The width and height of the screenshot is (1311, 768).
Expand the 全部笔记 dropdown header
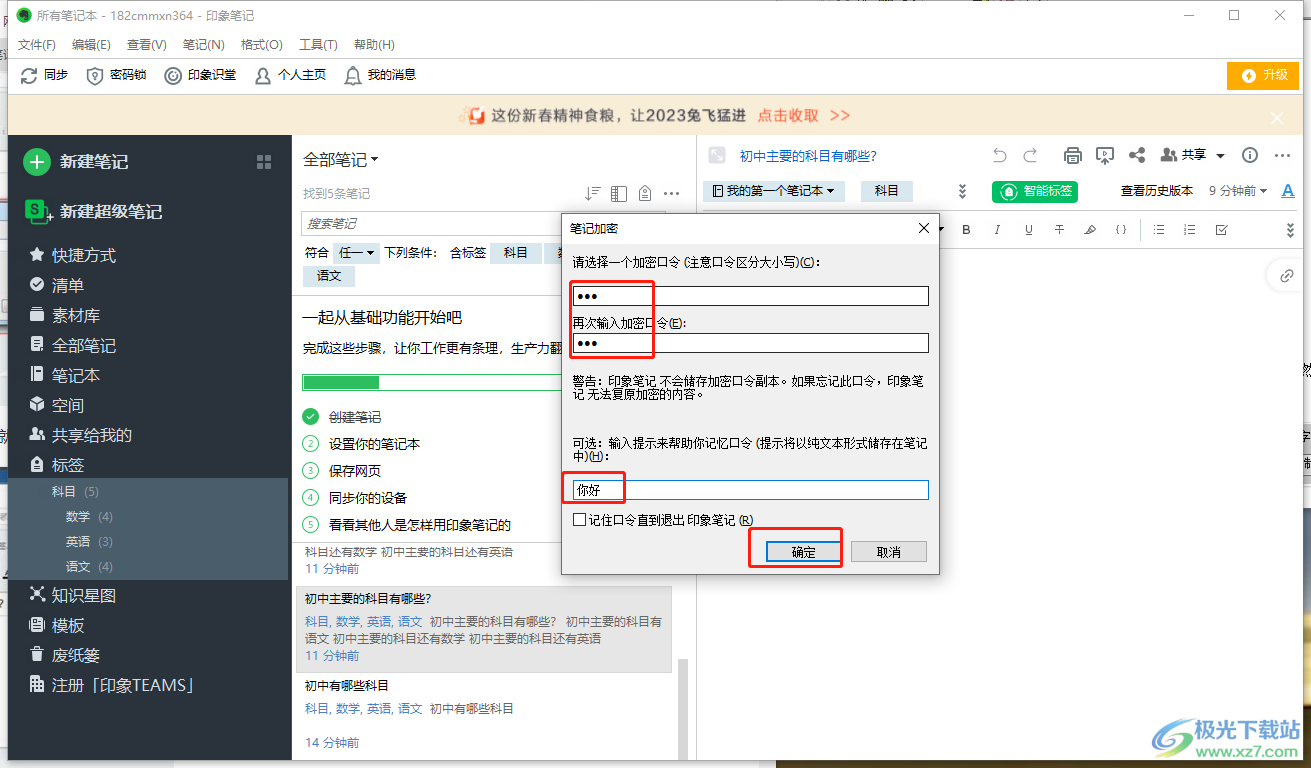341,159
